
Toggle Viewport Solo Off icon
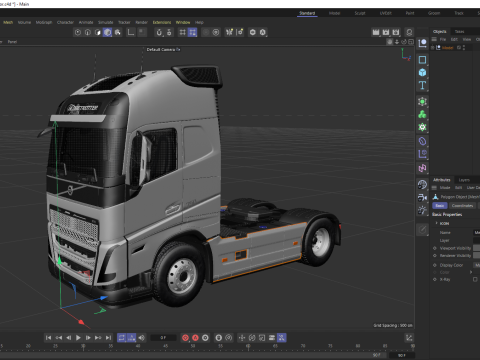point(253,32)
